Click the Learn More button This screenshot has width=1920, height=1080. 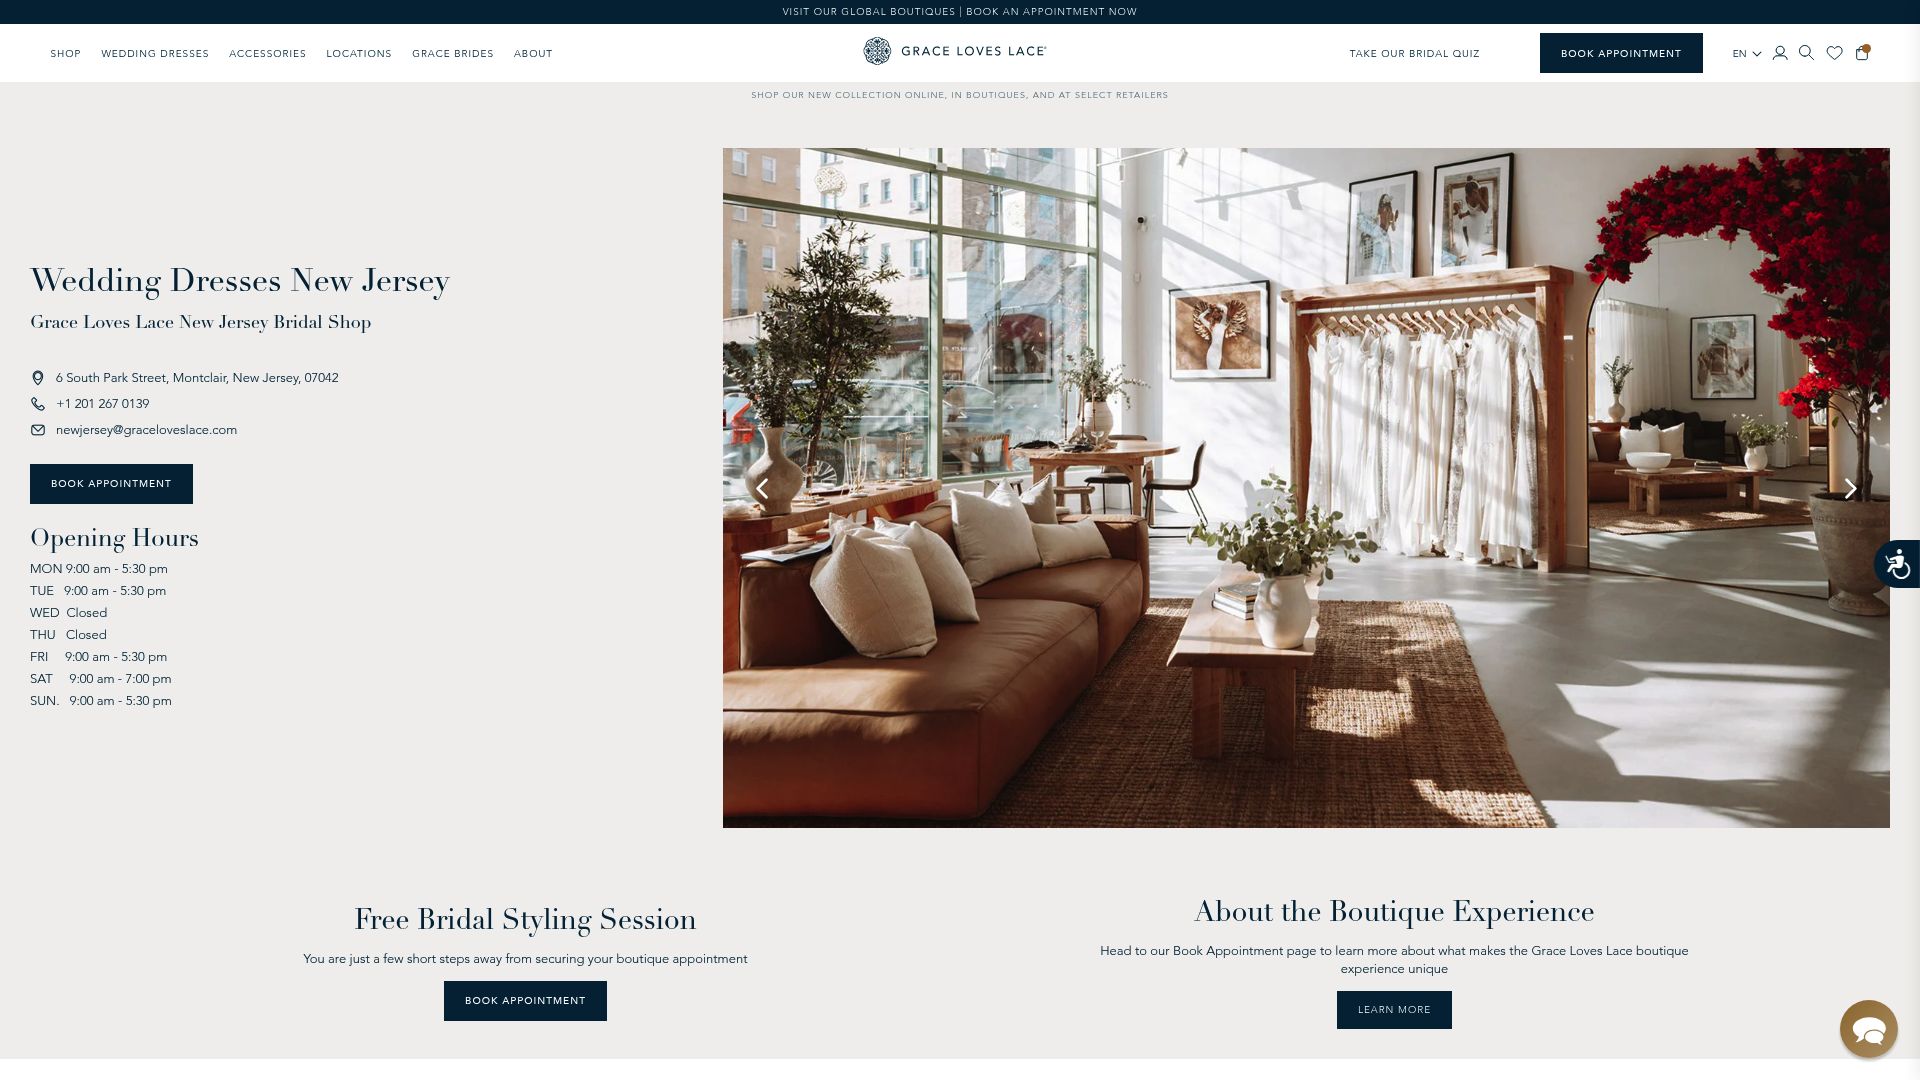(x=1394, y=1010)
